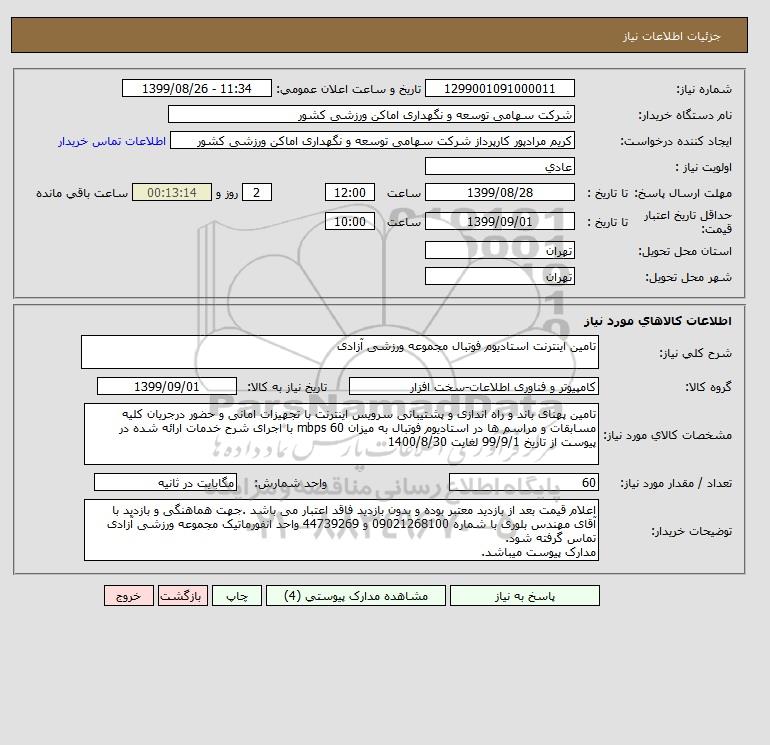Open اطلاعات تماس خریدار link
Viewport: 770px width, 745px height.
(x=112, y=141)
